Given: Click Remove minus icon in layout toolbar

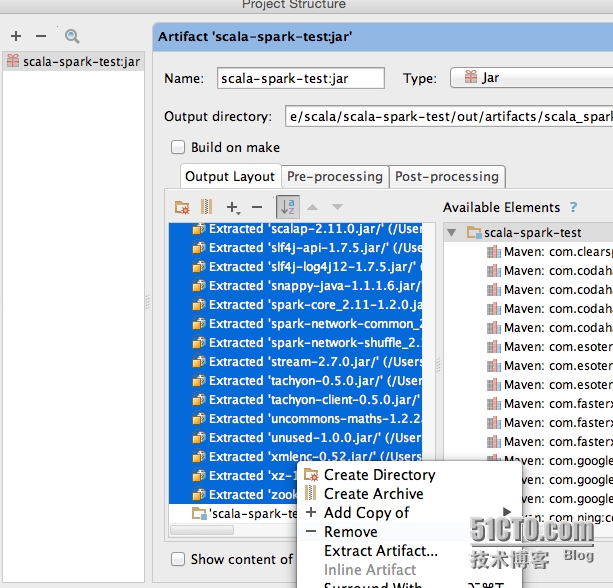Looking at the screenshot, I should (x=257, y=207).
